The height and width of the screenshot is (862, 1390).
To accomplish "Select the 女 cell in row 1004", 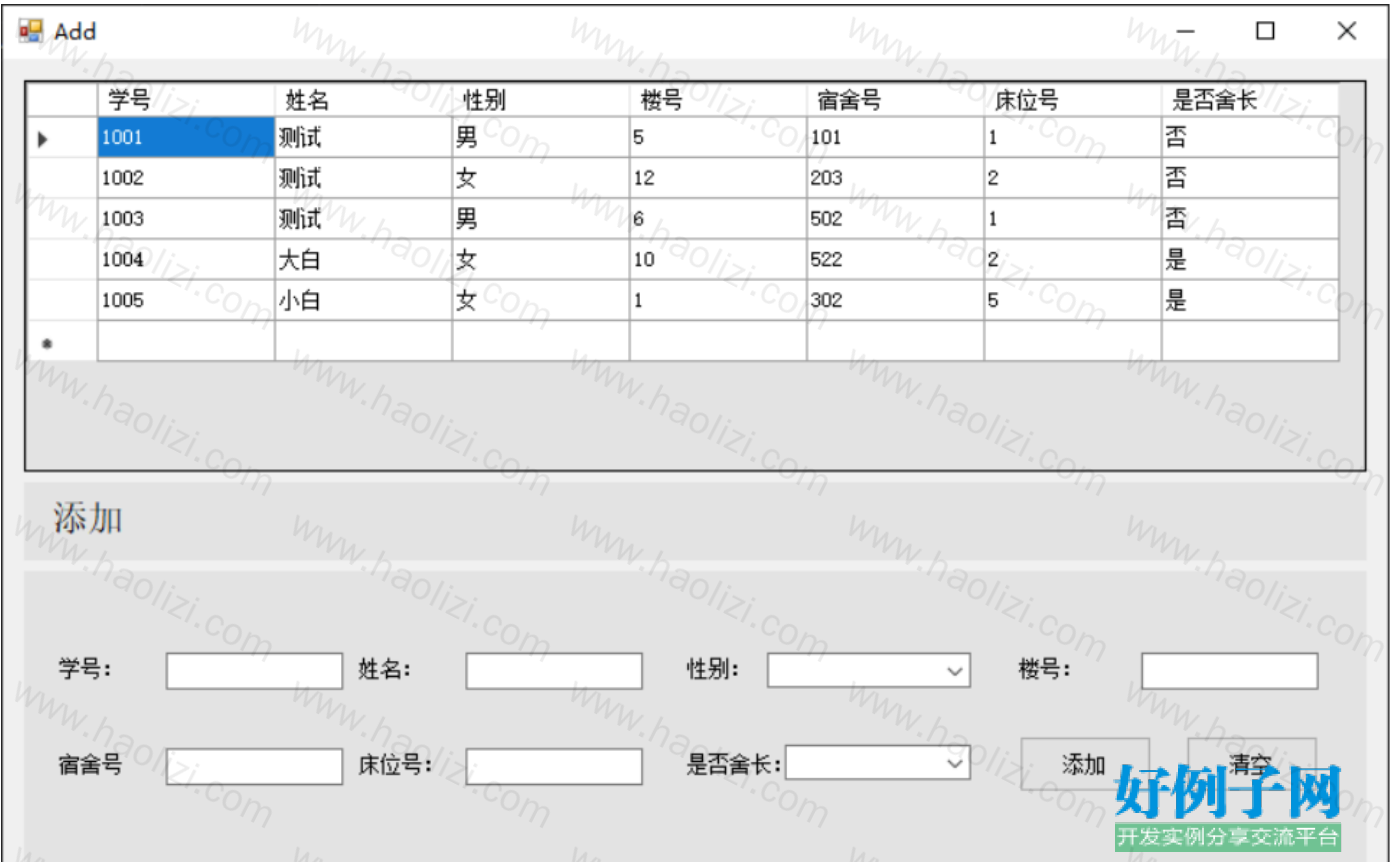I will 541,260.
